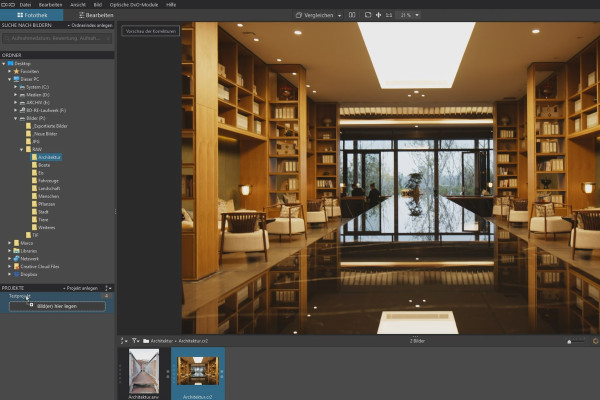Open the image browser filter dropdown
This screenshot has height=400, width=600.
[135, 341]
